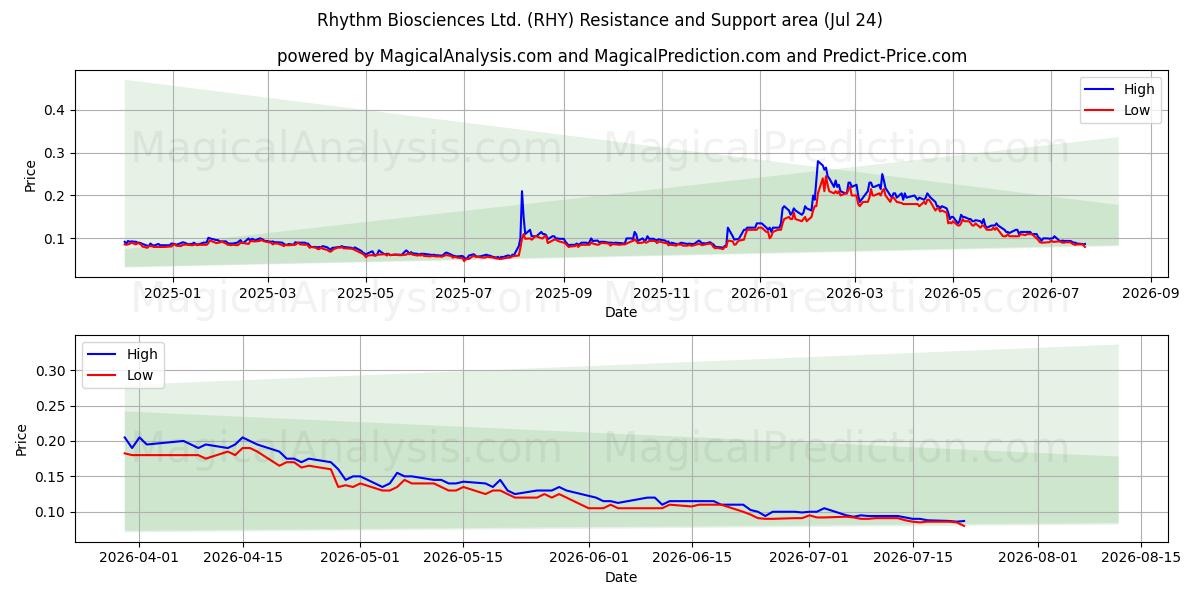
Task: Click 'High' in the bottom chart legend
Action: pos(143,354)
